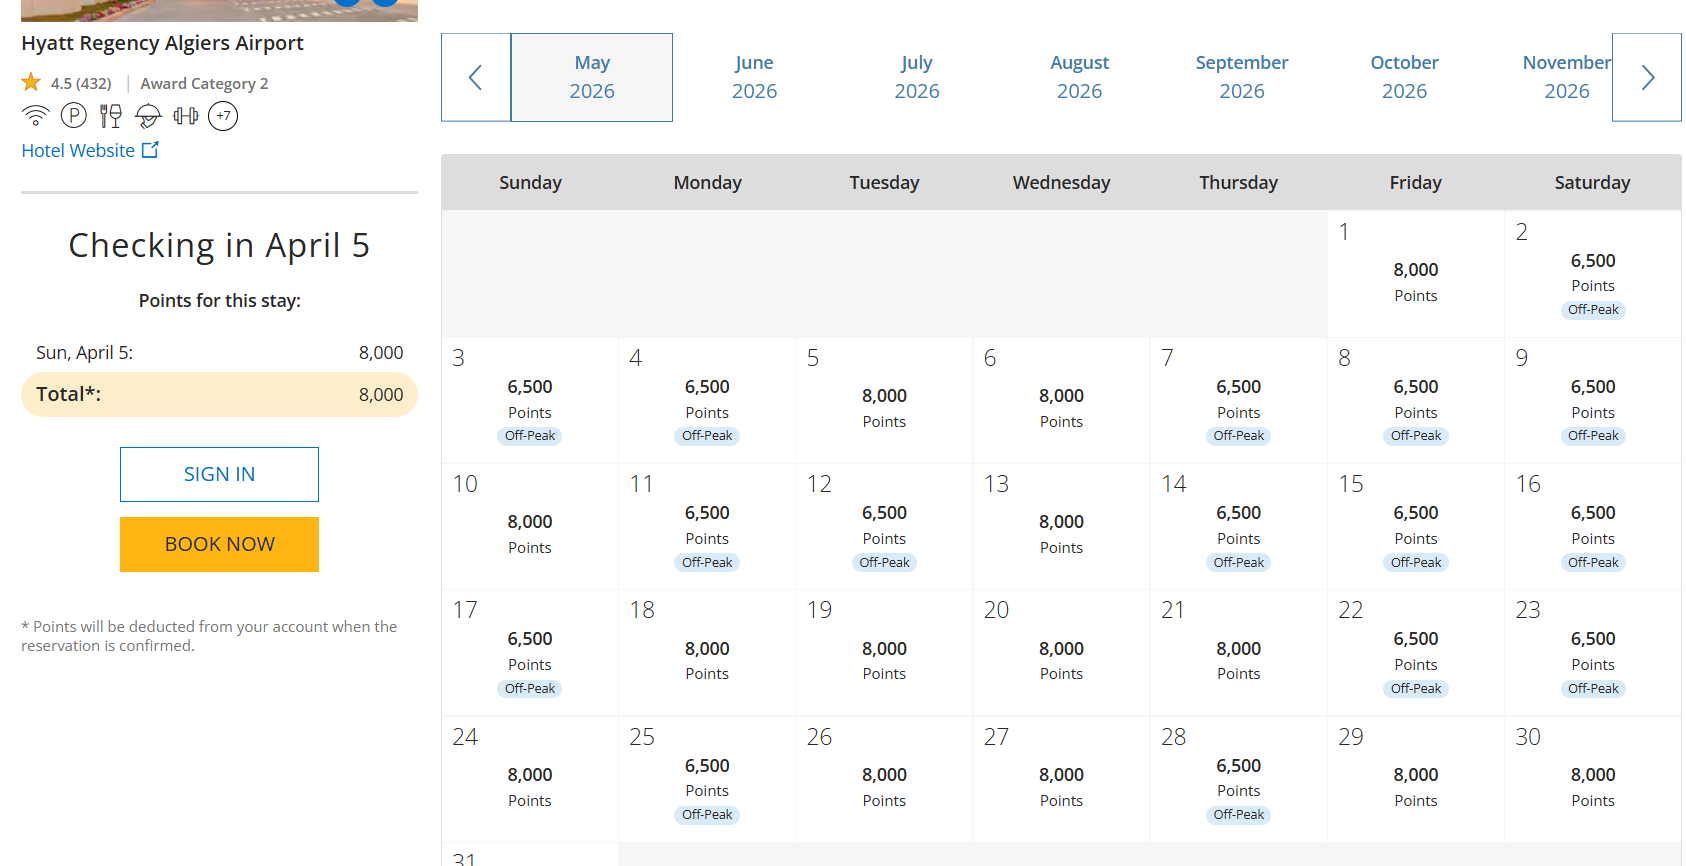This screenshot has width=1686, height=866.
Task: Go to previous months with left chevron
Action: click(476, 78)
